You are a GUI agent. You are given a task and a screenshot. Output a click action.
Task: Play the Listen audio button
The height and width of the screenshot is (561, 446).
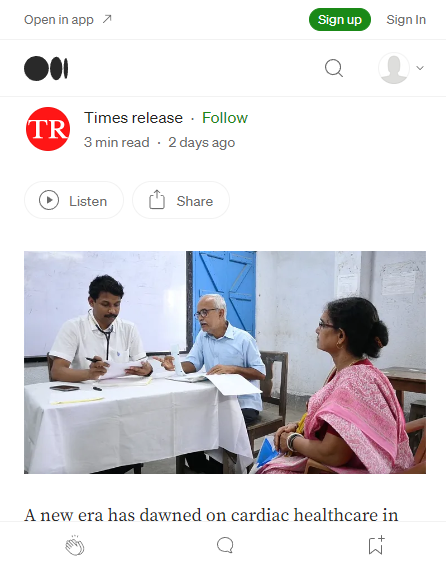coord(74,200)
